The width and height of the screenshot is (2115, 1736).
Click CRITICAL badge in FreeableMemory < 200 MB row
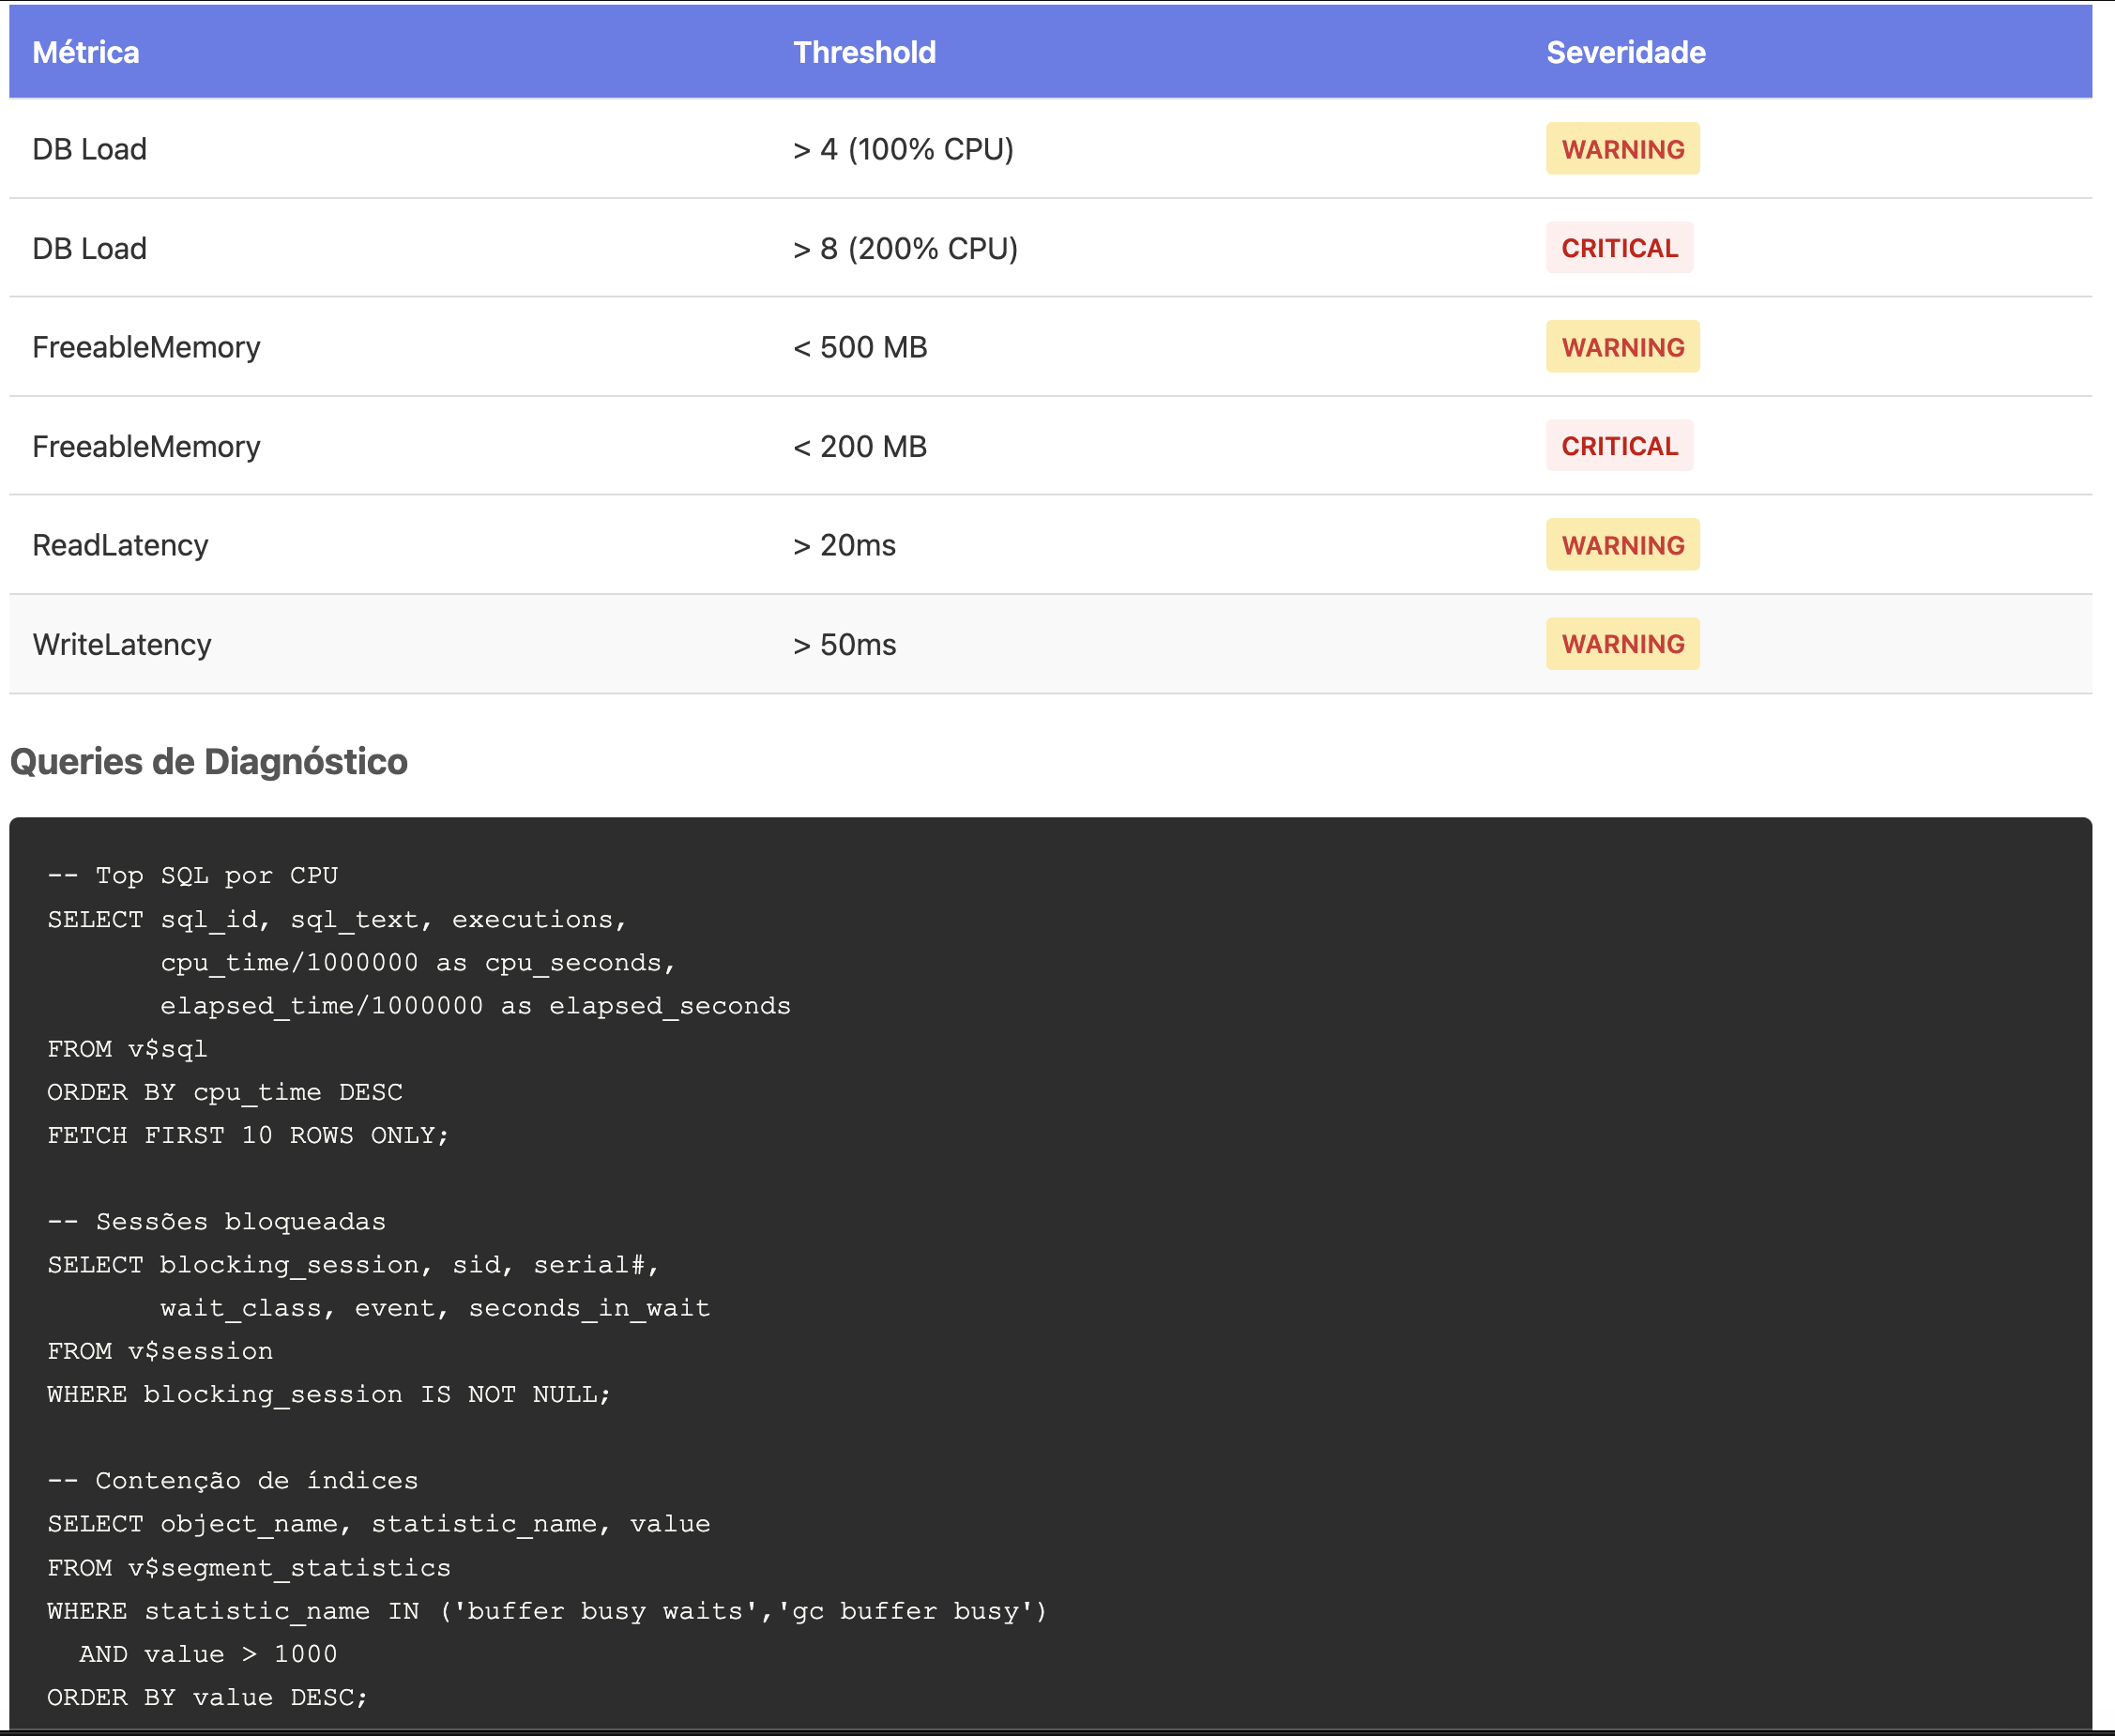[x=1619, y=446]
